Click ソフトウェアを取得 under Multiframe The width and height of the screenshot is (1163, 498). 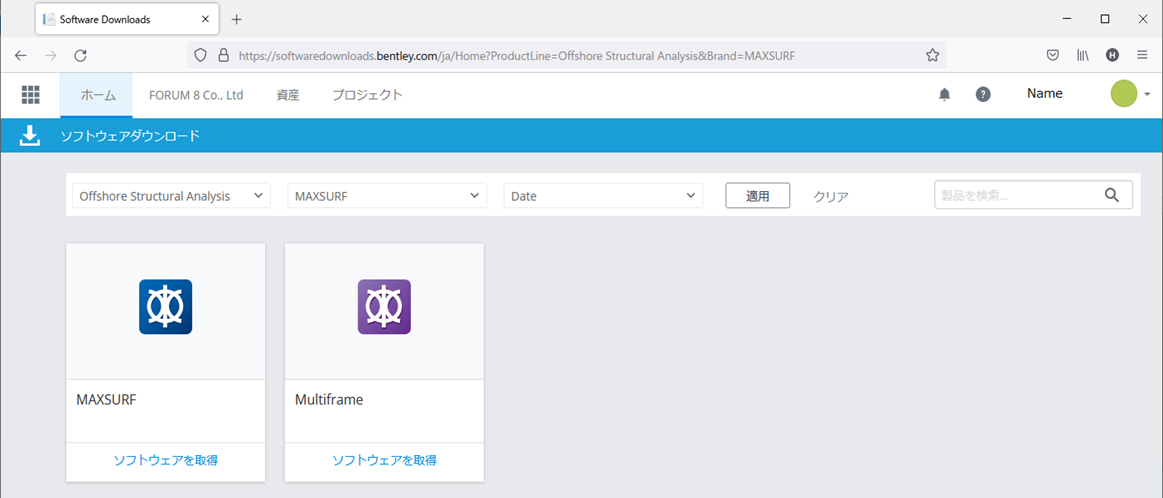pos(384,460)
